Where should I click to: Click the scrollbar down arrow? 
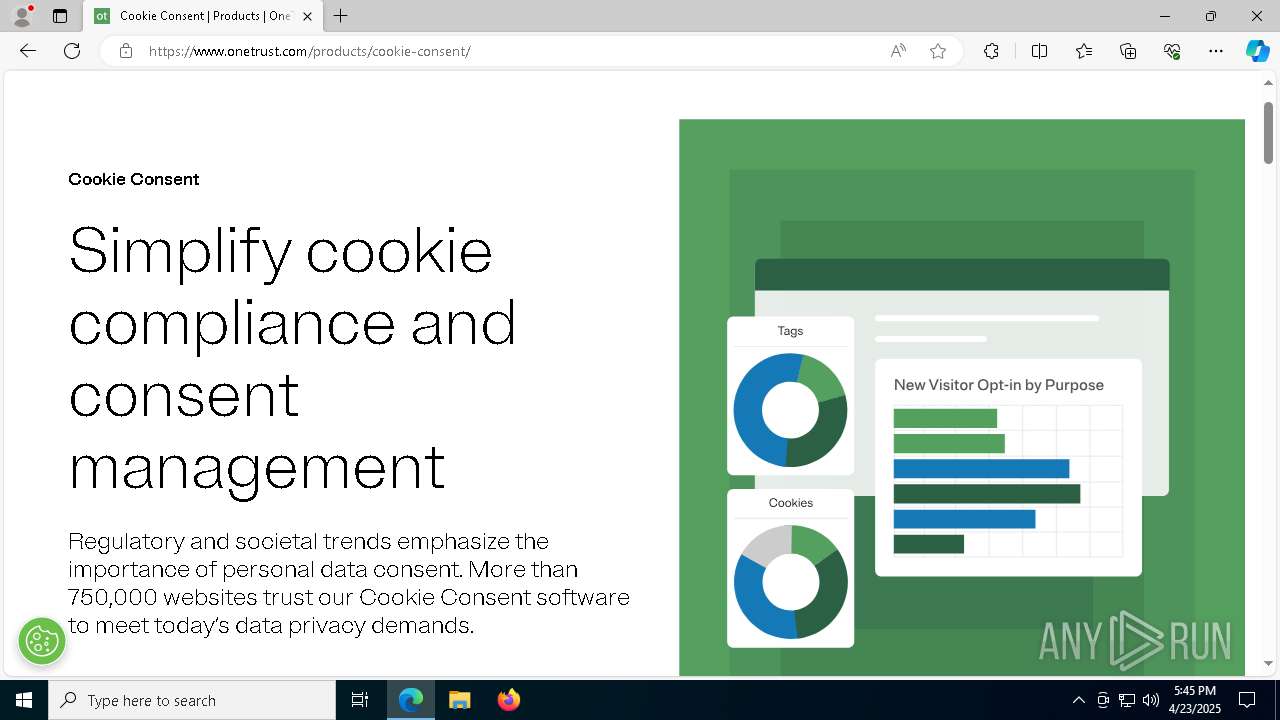[x=1268, y=663]
